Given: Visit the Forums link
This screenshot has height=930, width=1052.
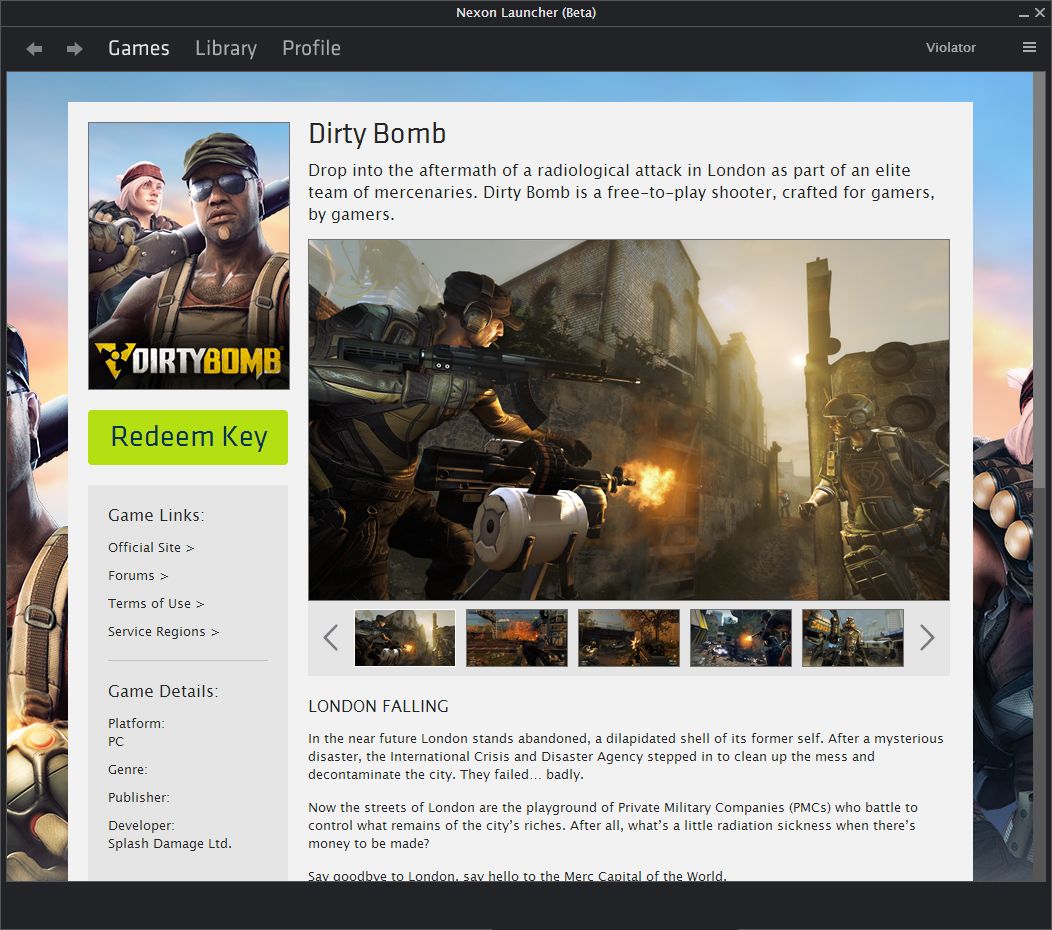Looking at the screenshot, I should [x=138, y=575].
